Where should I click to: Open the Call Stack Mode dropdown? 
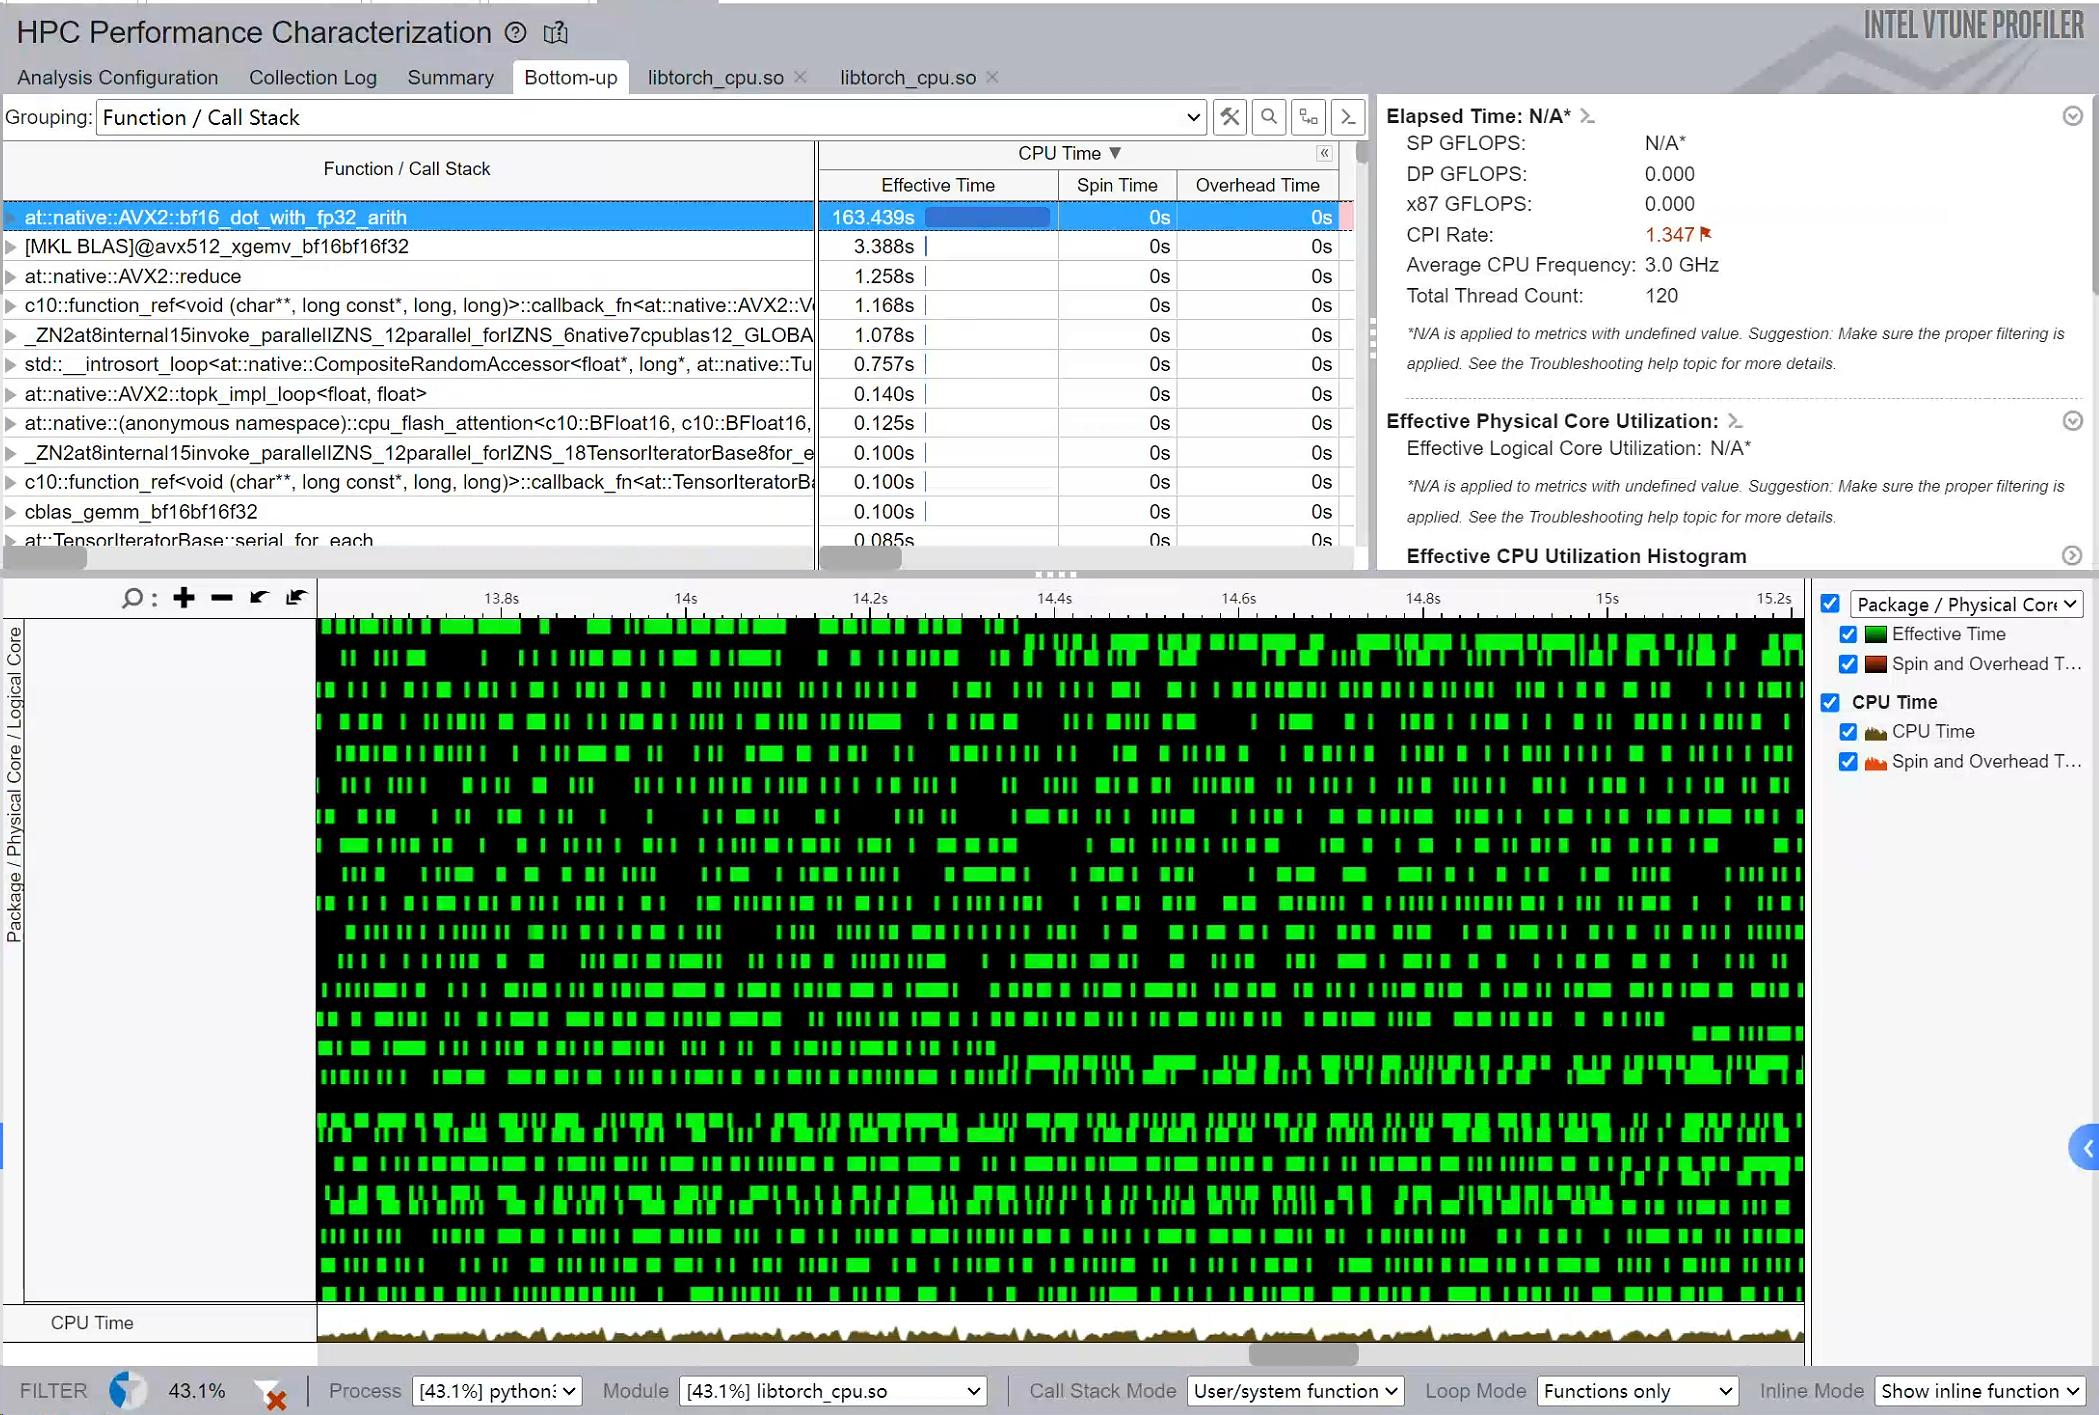click(x=1295, y=1391)
